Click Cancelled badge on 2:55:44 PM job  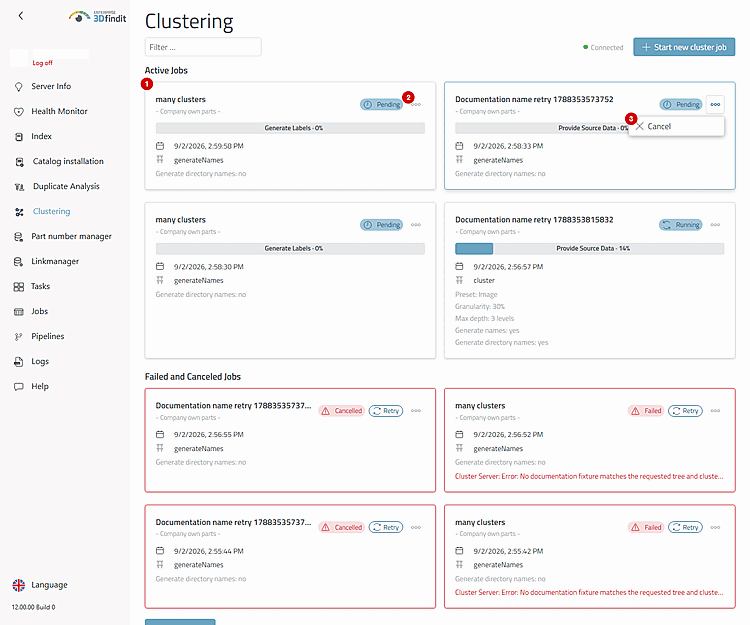[342, 527]
